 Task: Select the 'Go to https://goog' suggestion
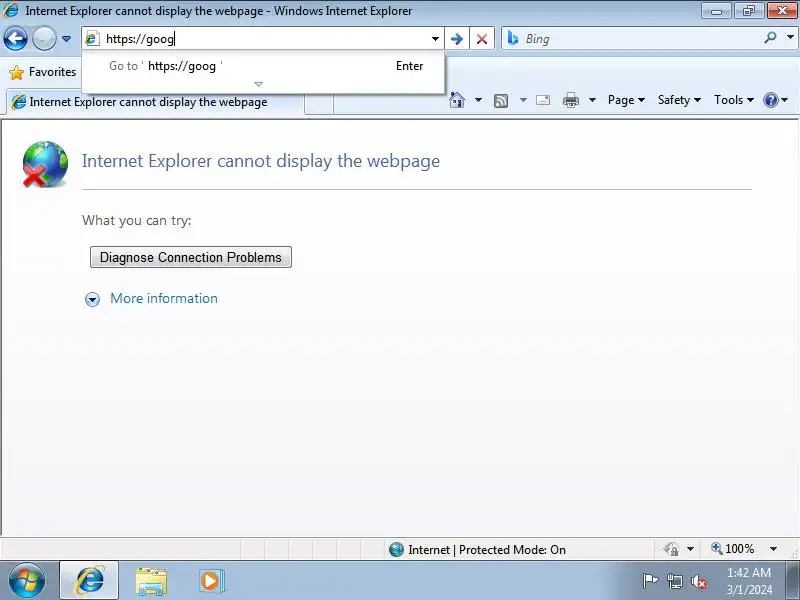coord(263,66)
